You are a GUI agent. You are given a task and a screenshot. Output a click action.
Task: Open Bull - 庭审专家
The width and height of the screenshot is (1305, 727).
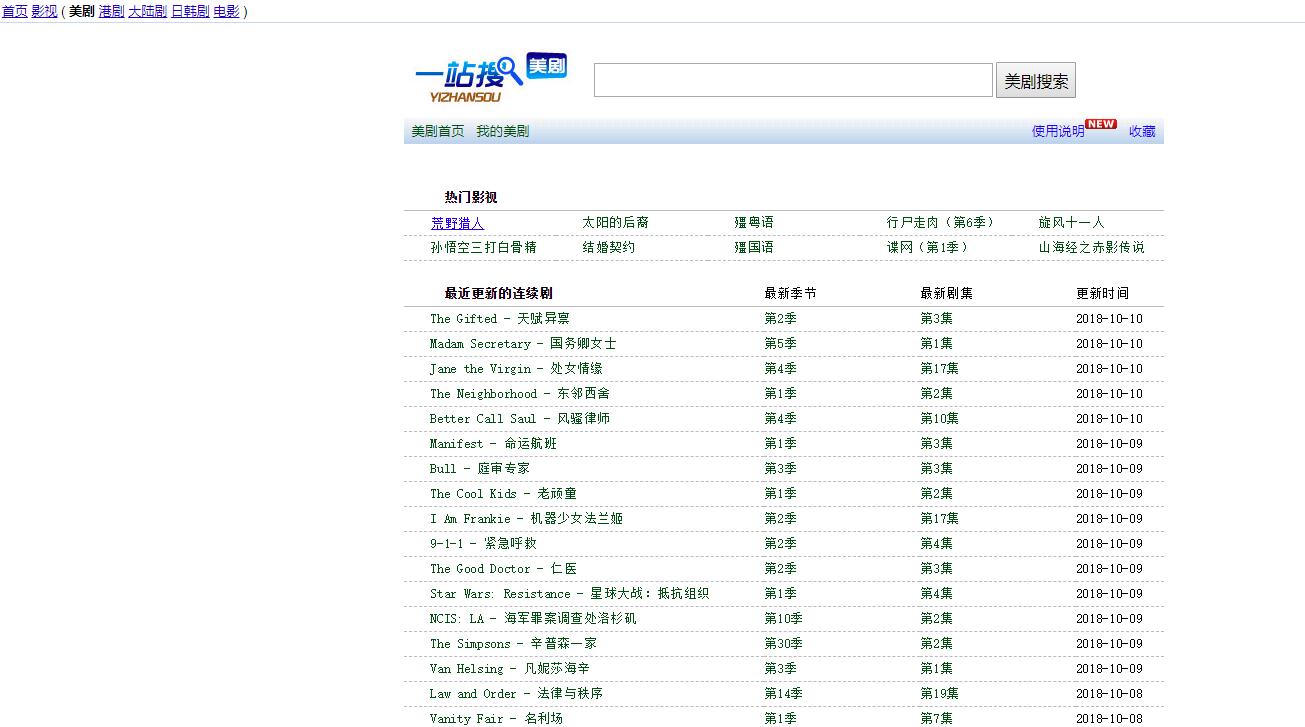tap(480, 469)
